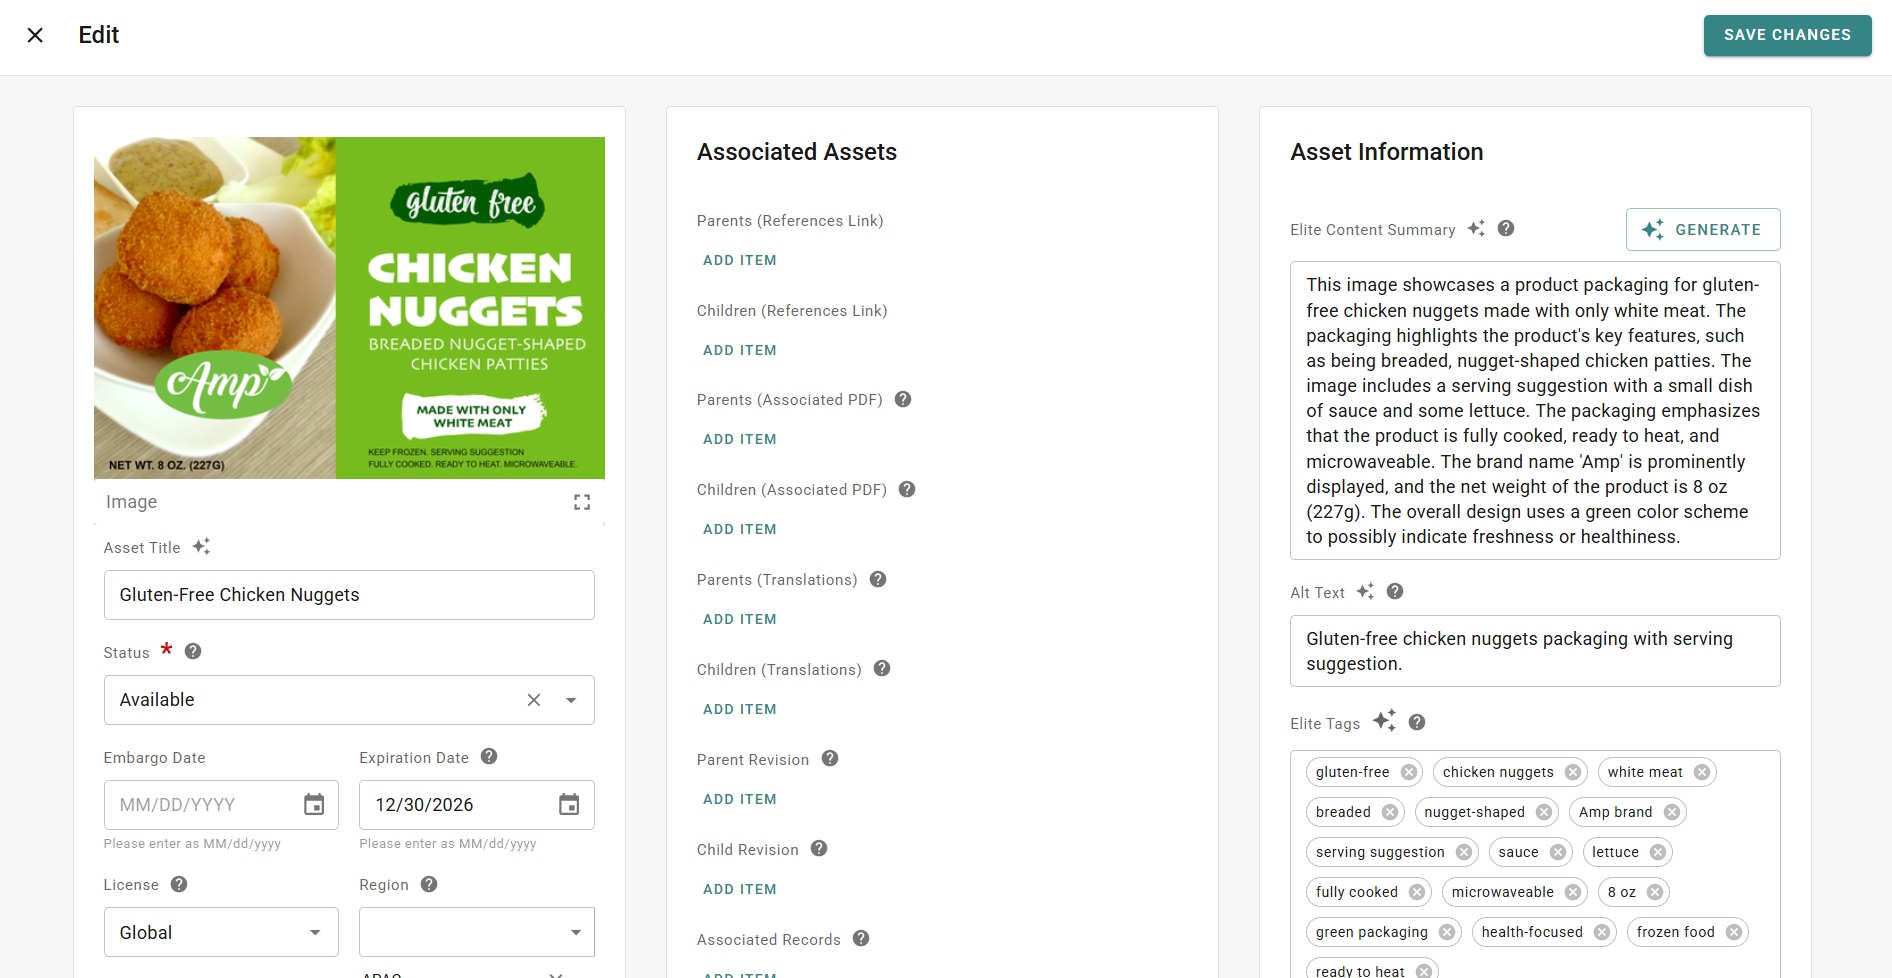Click Save Changes button

tap(1787, 35)
